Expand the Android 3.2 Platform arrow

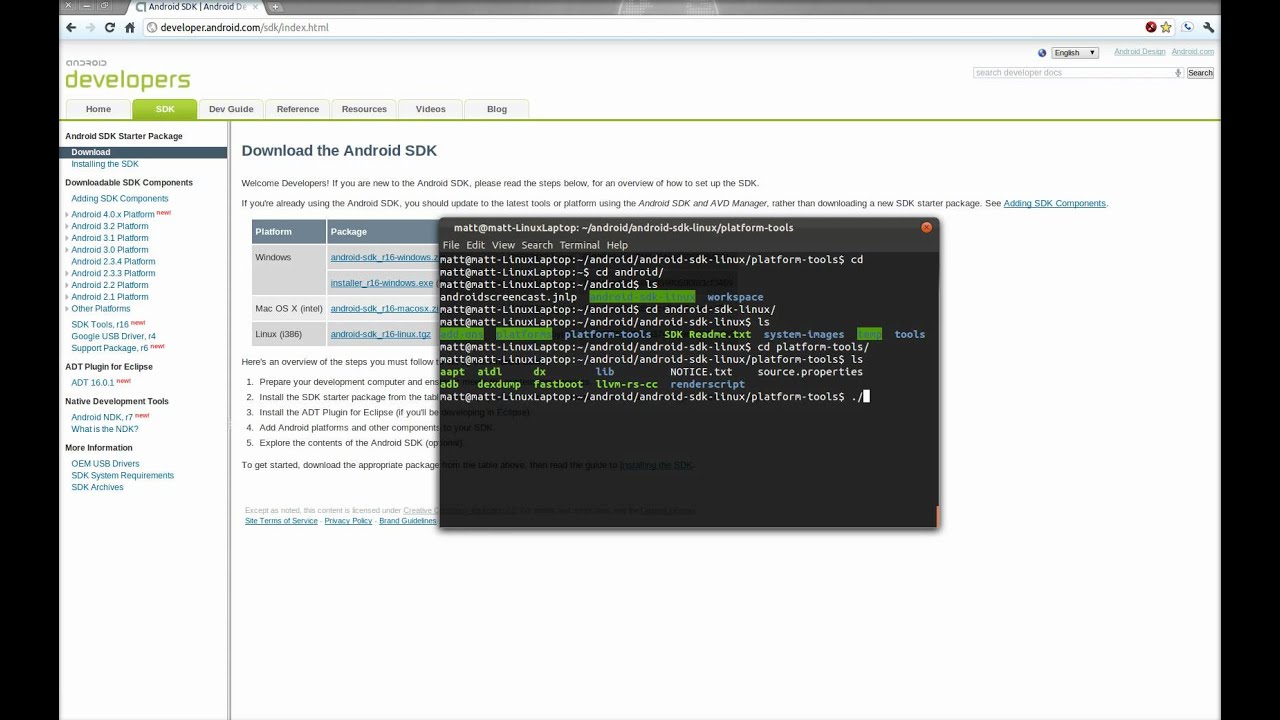point(67,227)
